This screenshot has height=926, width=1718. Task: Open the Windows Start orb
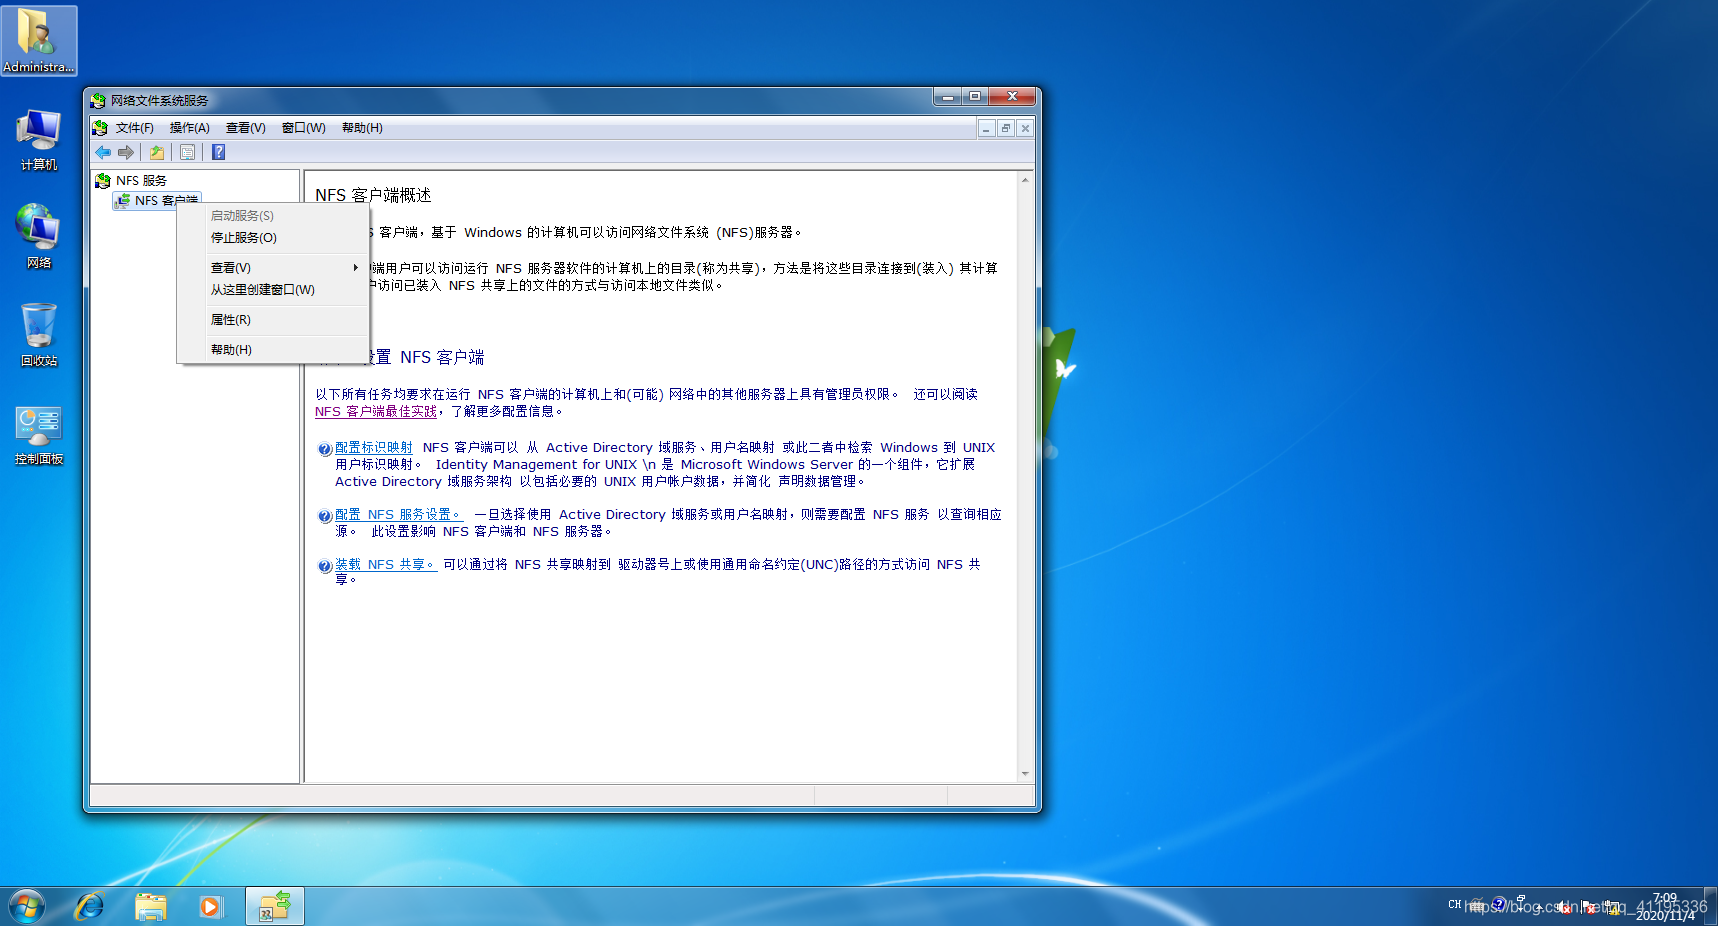(27, 907)
